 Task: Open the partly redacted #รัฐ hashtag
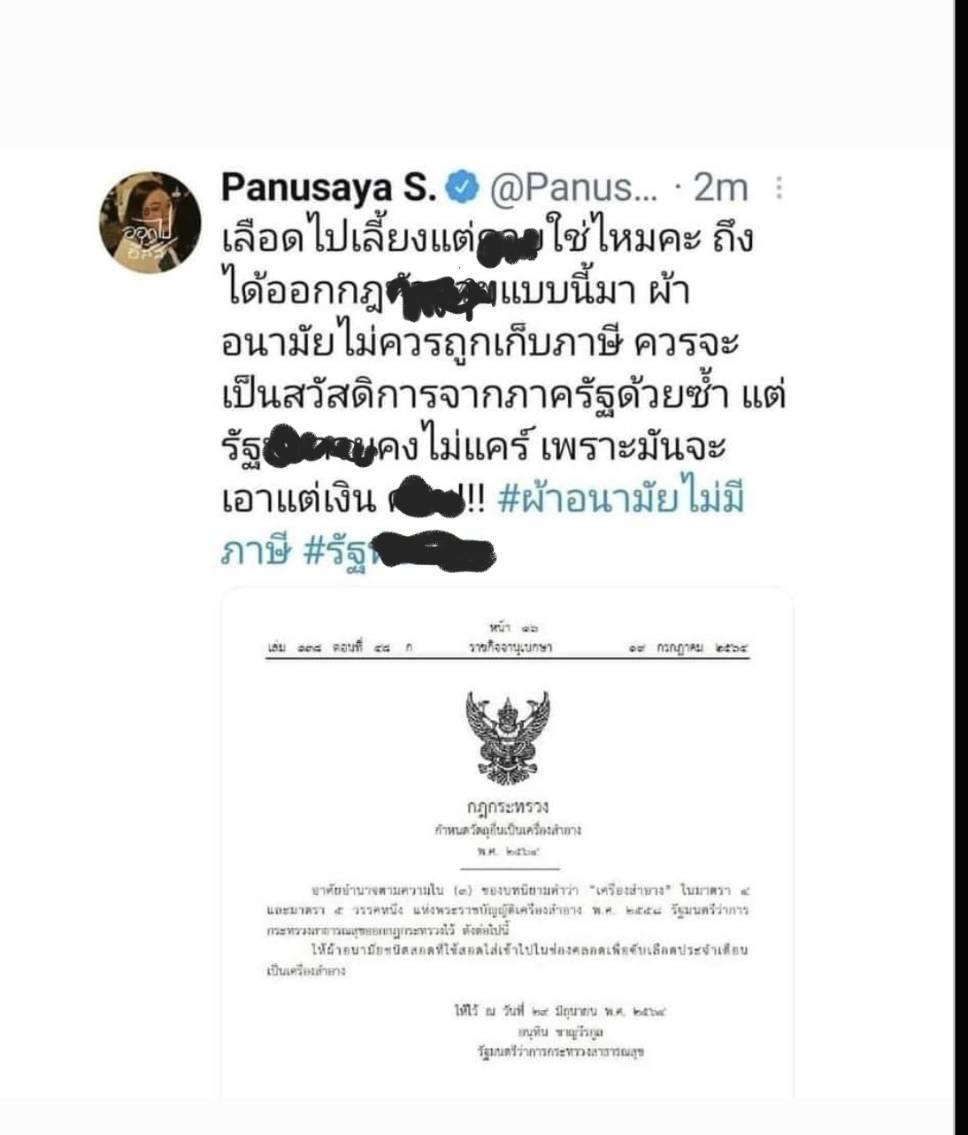point(399,552)
